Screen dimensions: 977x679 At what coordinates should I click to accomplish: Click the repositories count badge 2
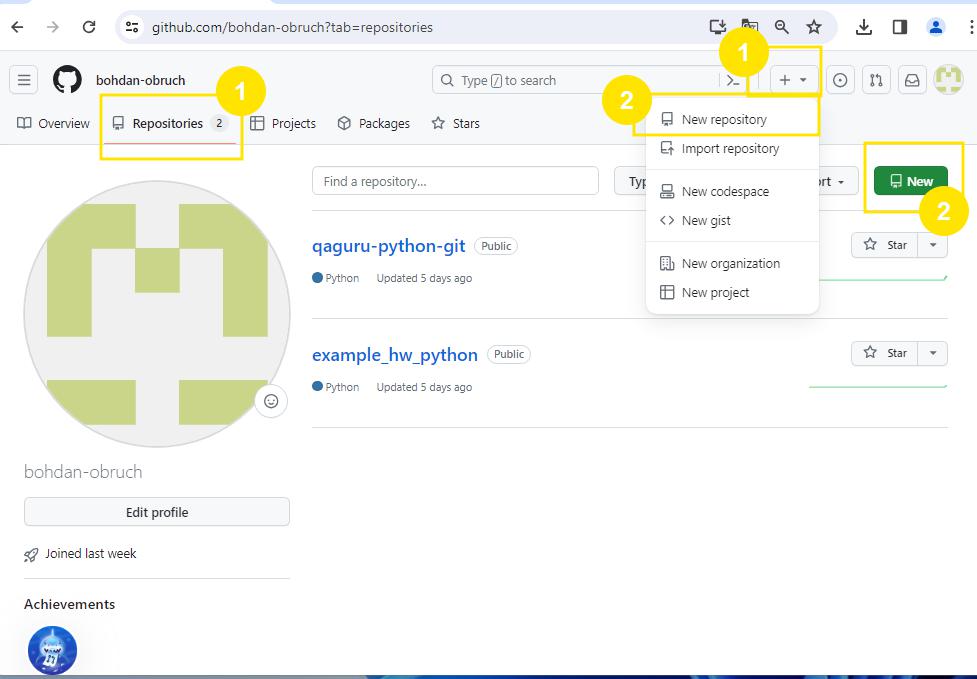click(219, 123)
